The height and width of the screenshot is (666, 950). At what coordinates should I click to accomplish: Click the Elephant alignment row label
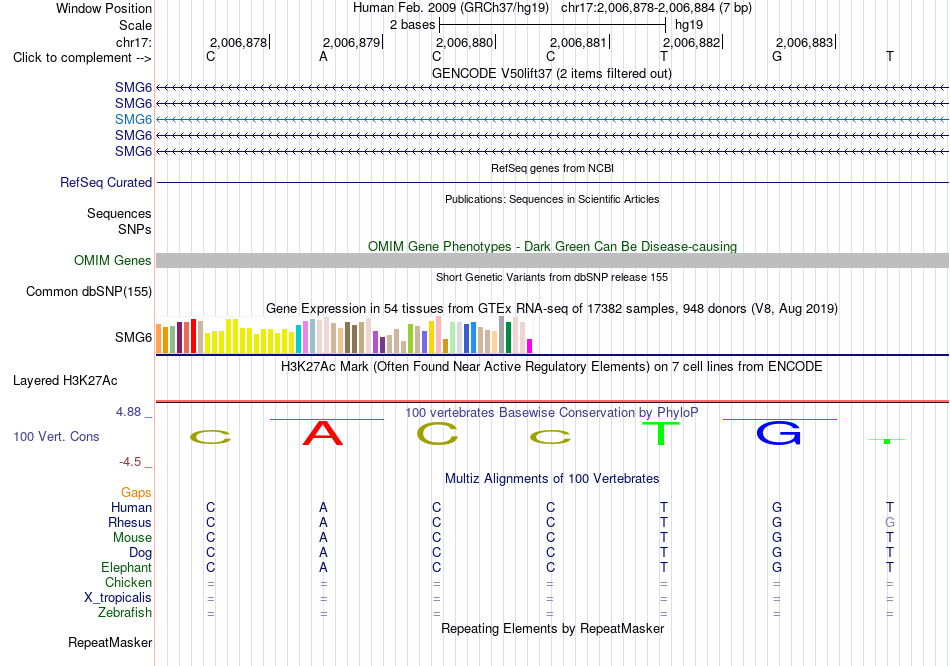(126, 568)
